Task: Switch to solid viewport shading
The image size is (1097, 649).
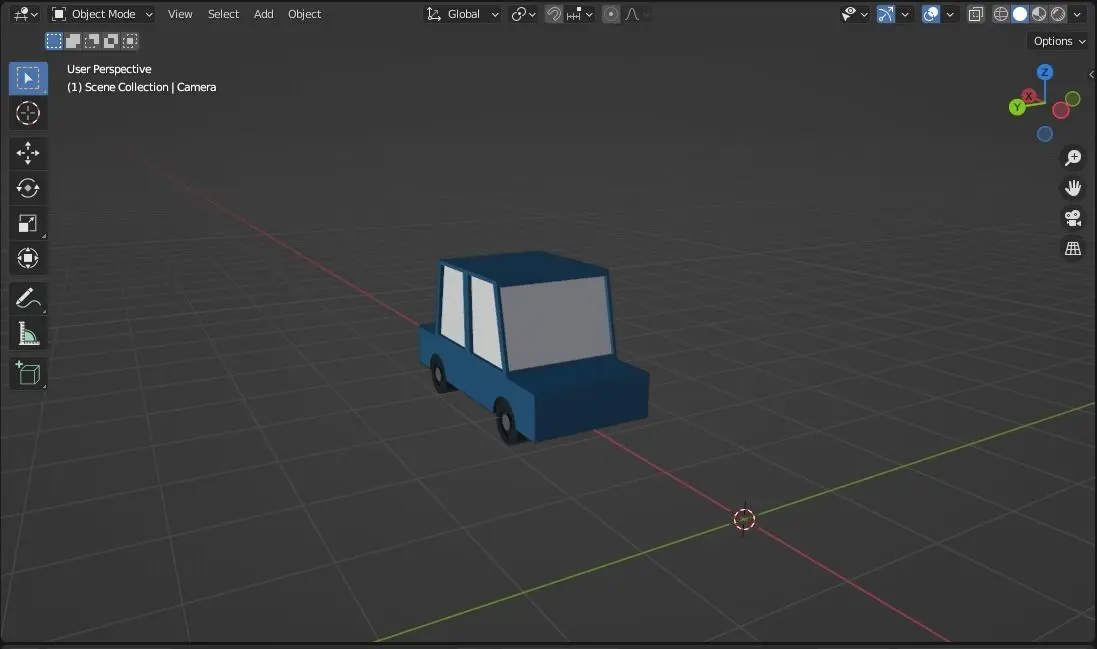Action: coord(1020,14)
